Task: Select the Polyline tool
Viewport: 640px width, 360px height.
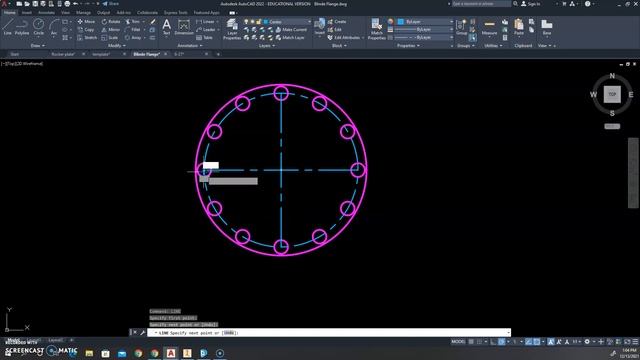Action: point(22,27)
